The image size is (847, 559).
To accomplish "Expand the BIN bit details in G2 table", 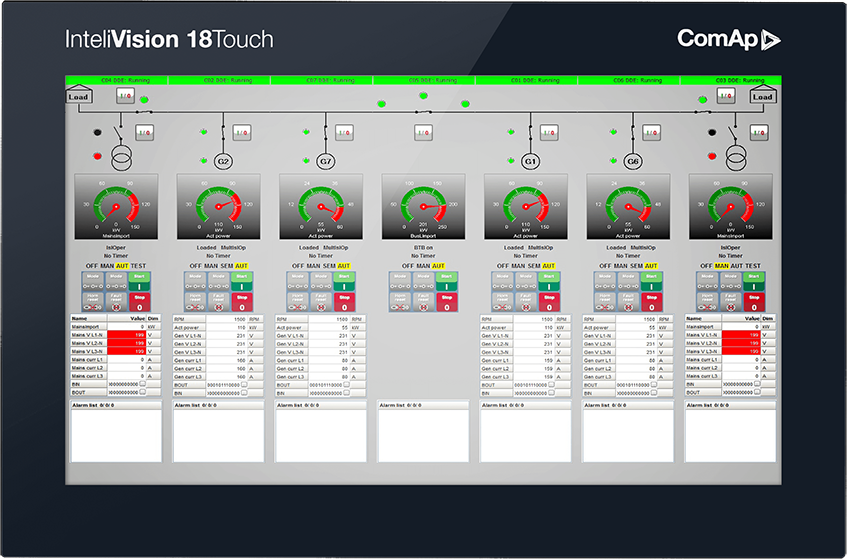I will [245, 393].
